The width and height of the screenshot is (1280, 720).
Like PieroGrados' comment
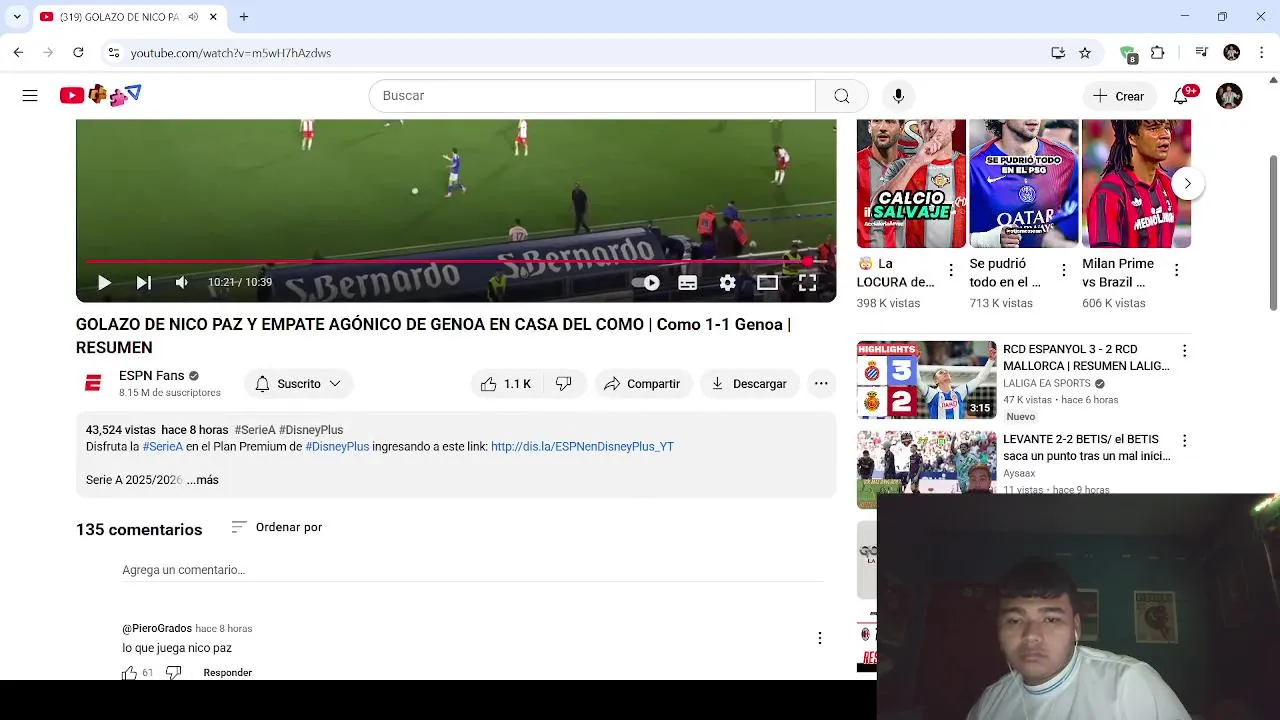click(129, 673)
